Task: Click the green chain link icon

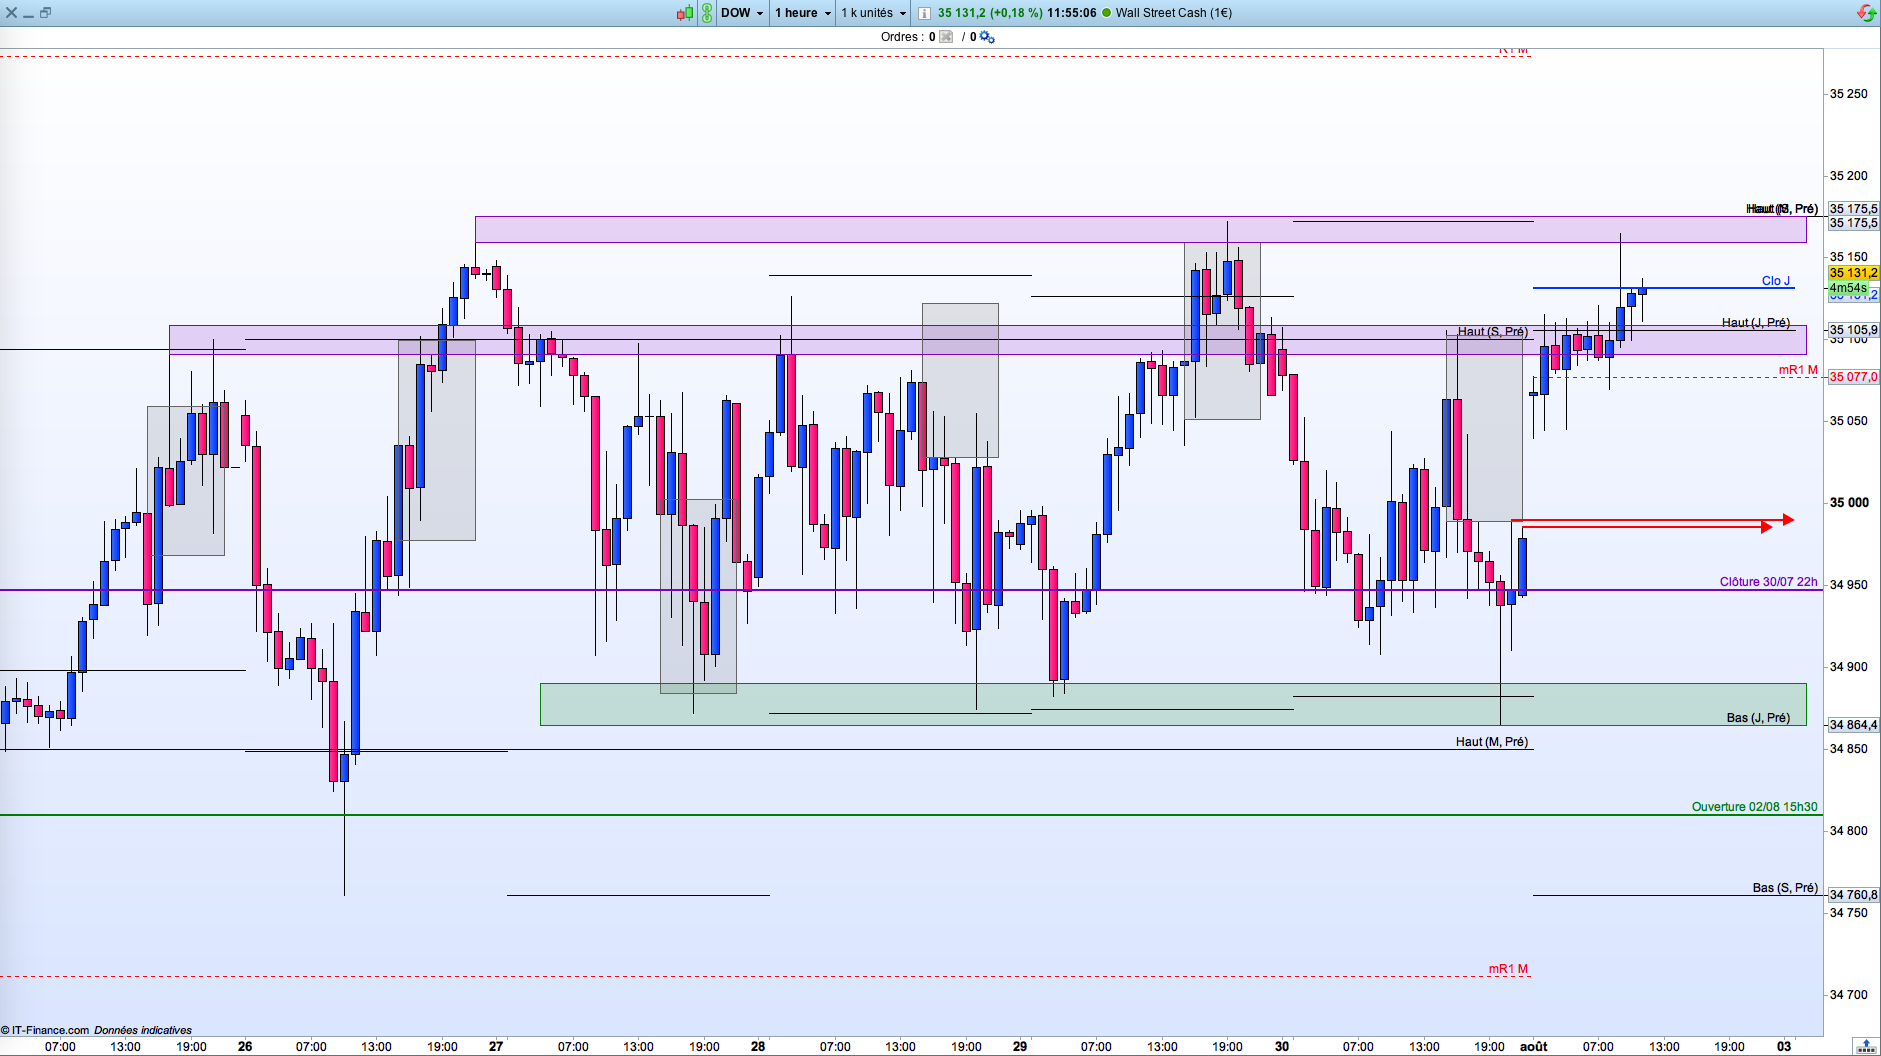Action: tap(707, 13)
